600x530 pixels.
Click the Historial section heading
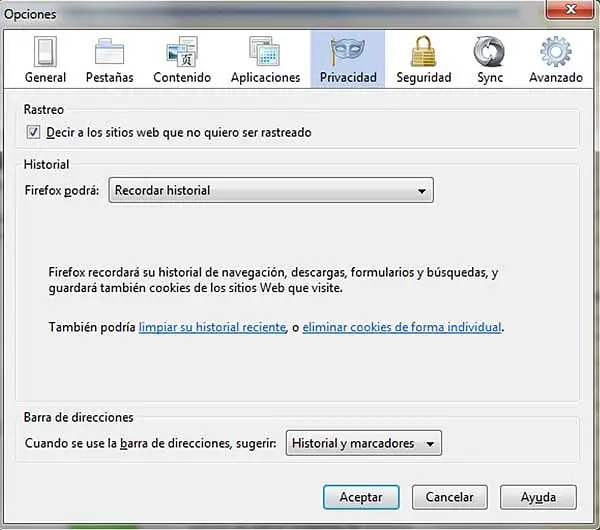coord(46,165)
